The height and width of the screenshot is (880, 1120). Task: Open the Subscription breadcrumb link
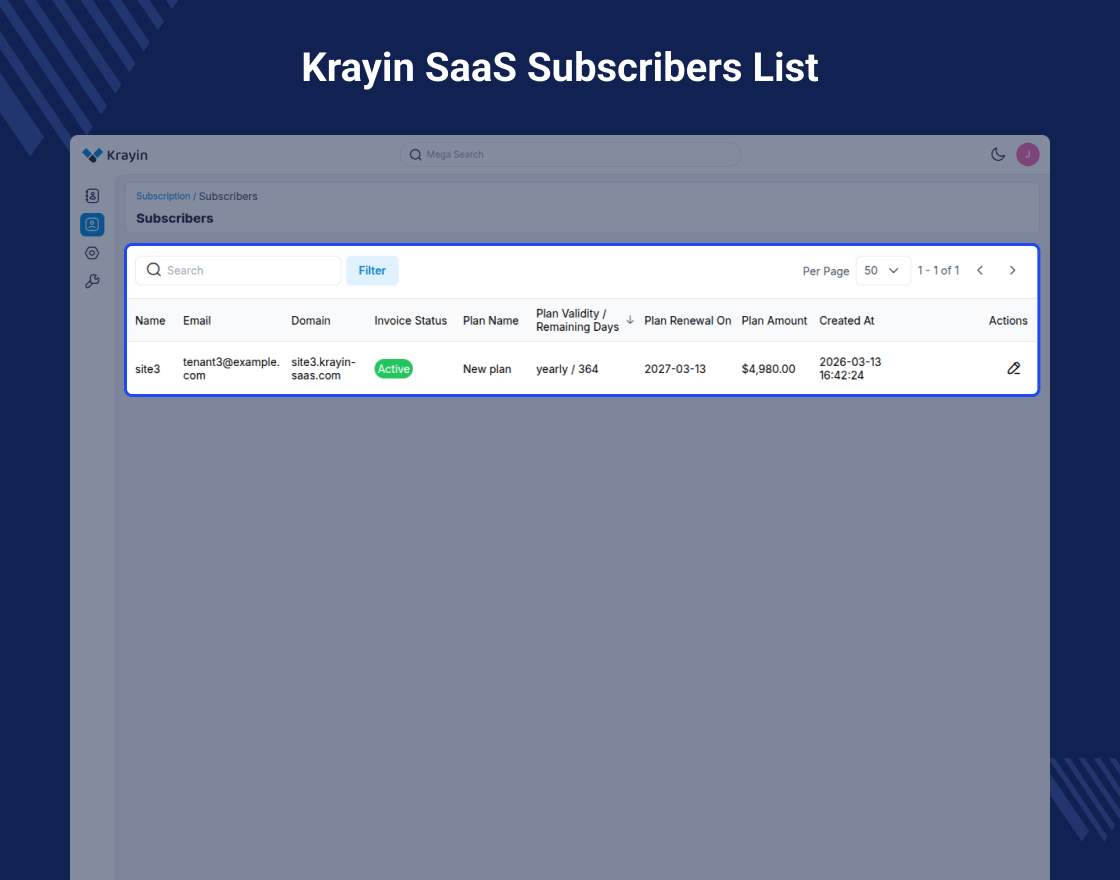pyautogui.click(x=163, y=196)
